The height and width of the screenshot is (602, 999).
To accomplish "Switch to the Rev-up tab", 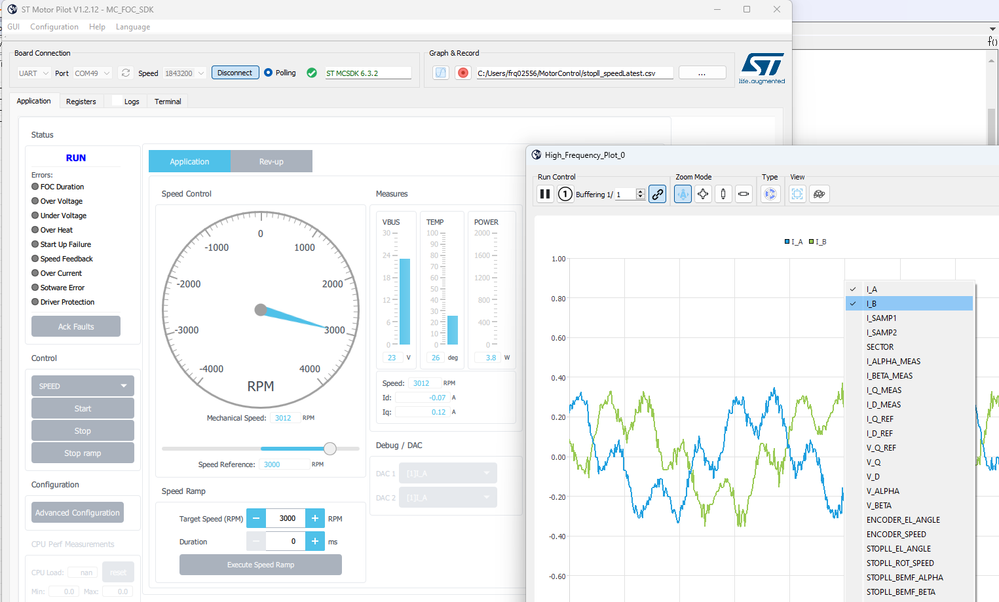I will tap(271, 161).
